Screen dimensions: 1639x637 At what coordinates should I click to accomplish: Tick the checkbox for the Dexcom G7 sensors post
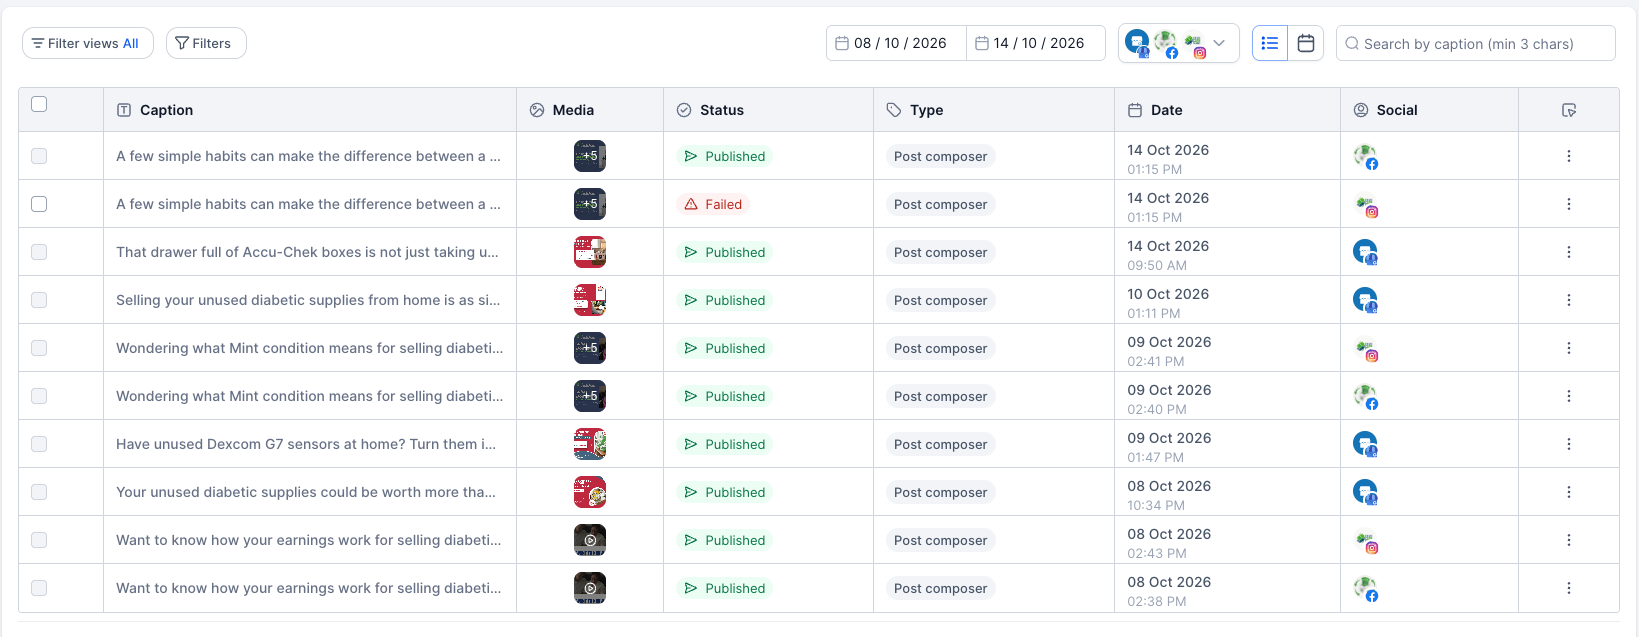(x=39, y=444)
